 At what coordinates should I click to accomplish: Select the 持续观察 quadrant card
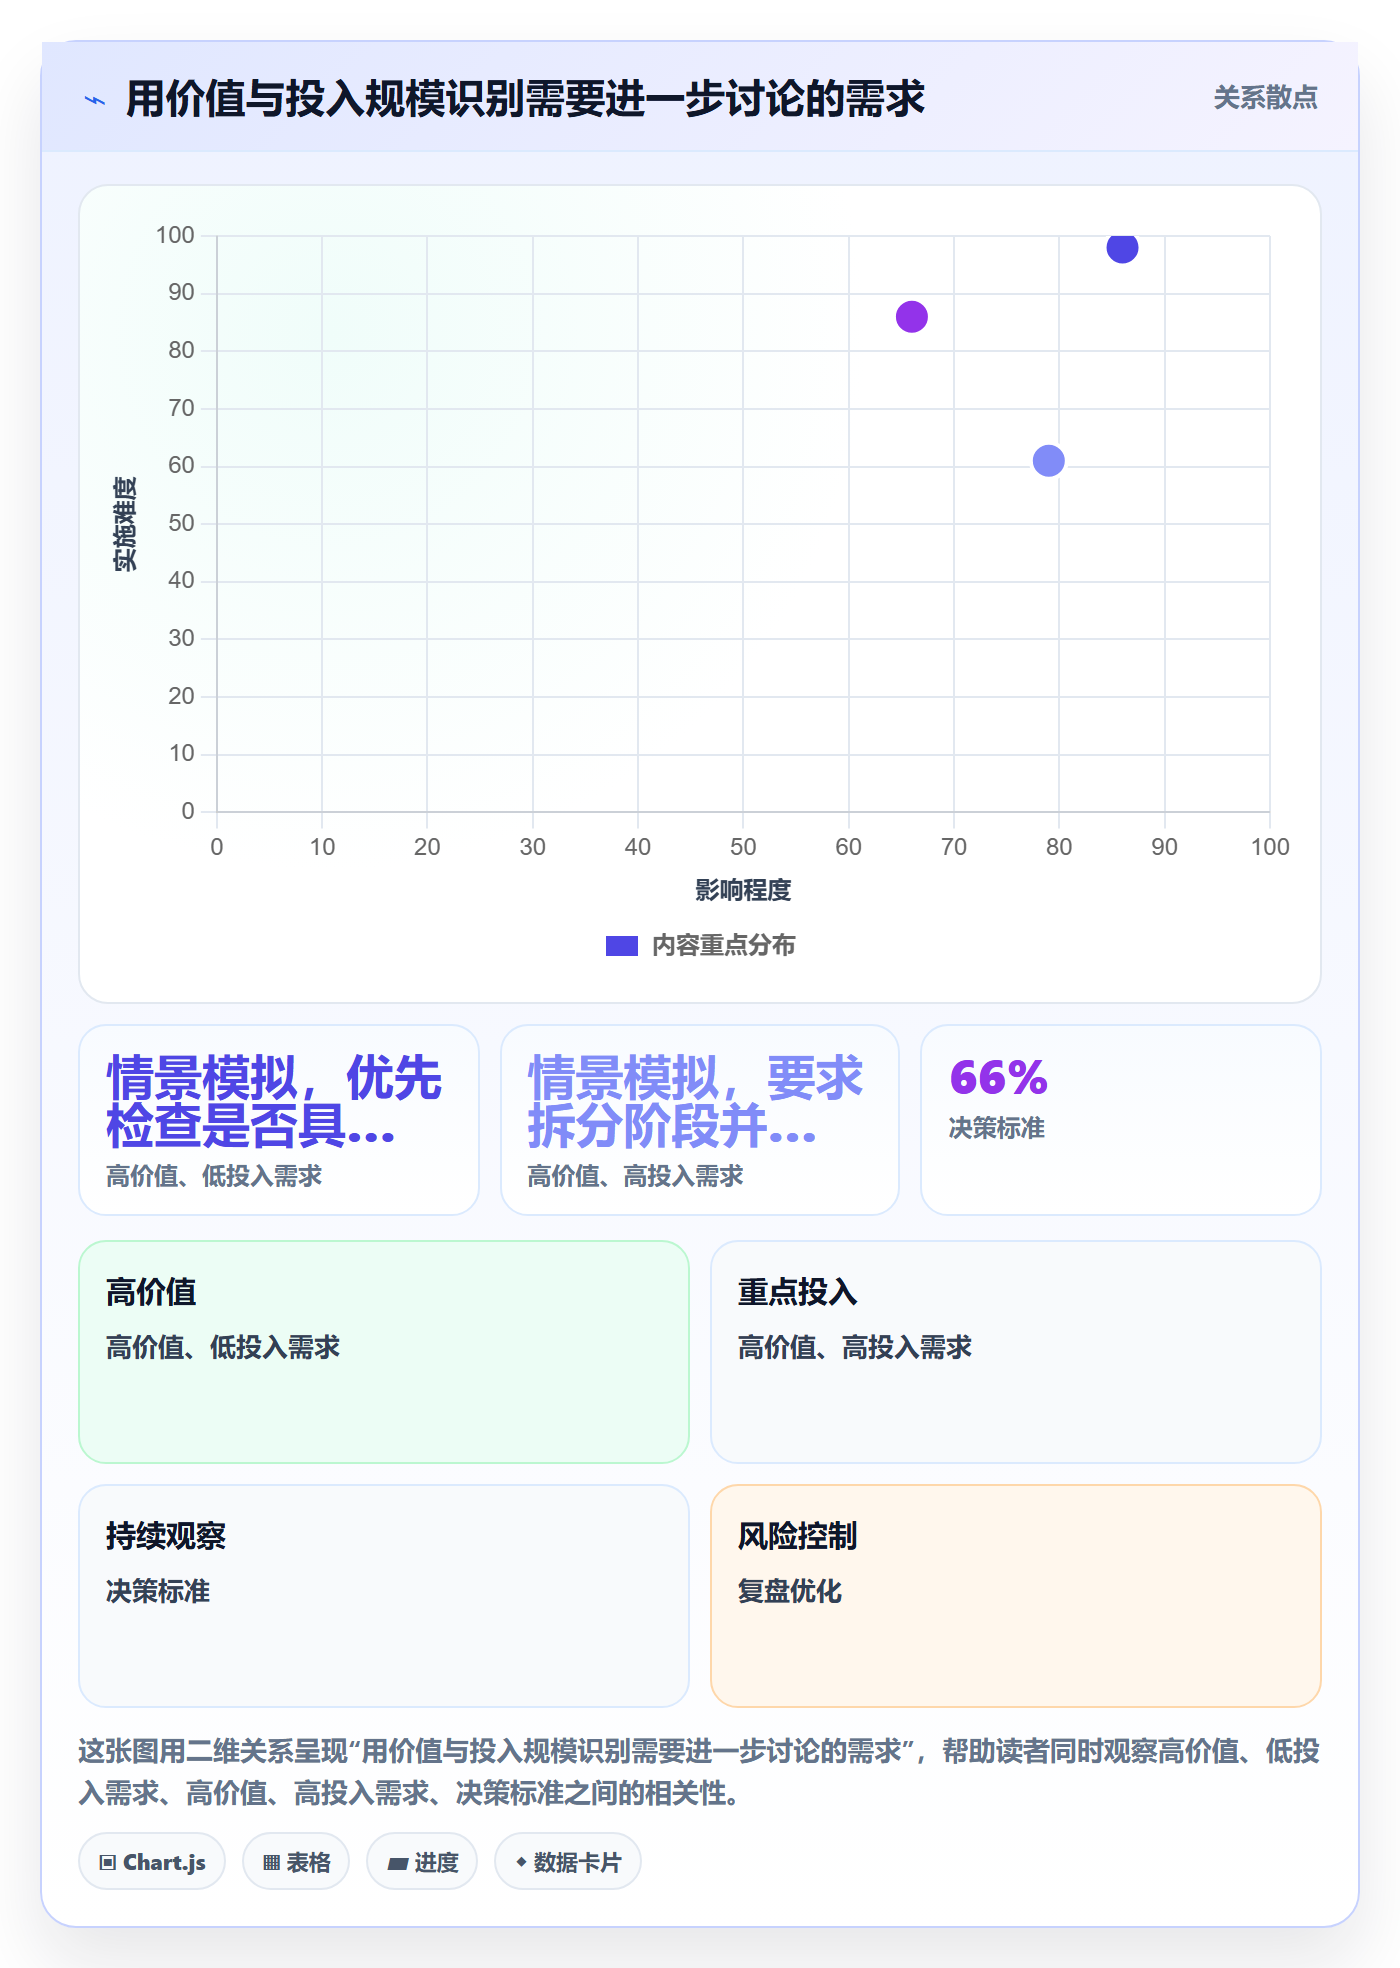384,1596
